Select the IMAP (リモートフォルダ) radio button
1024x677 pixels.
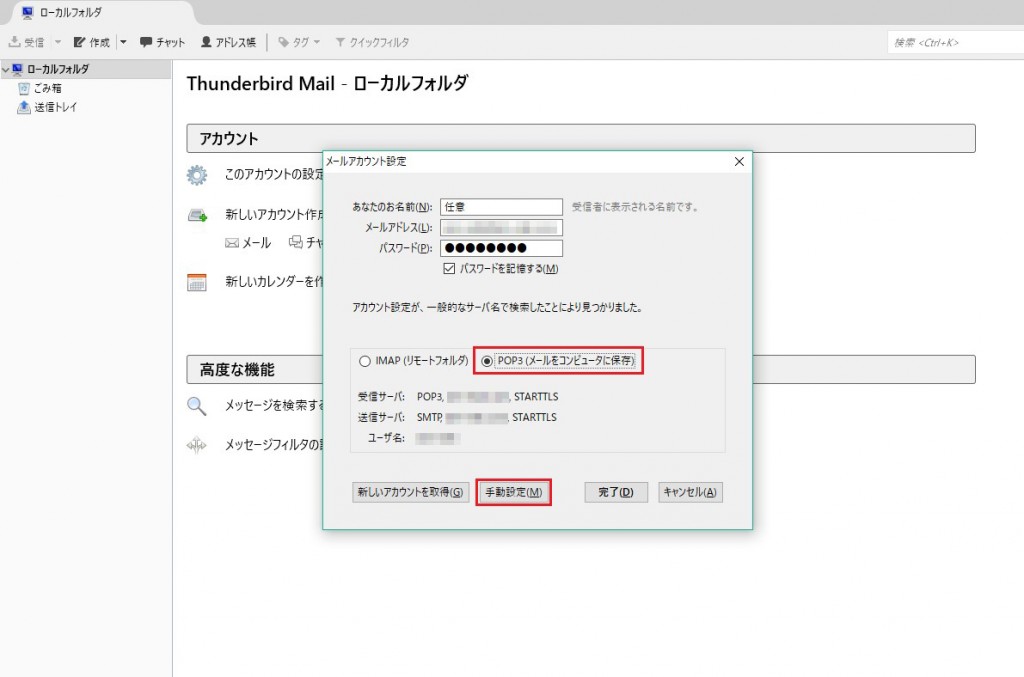click(x=364, y=361)
